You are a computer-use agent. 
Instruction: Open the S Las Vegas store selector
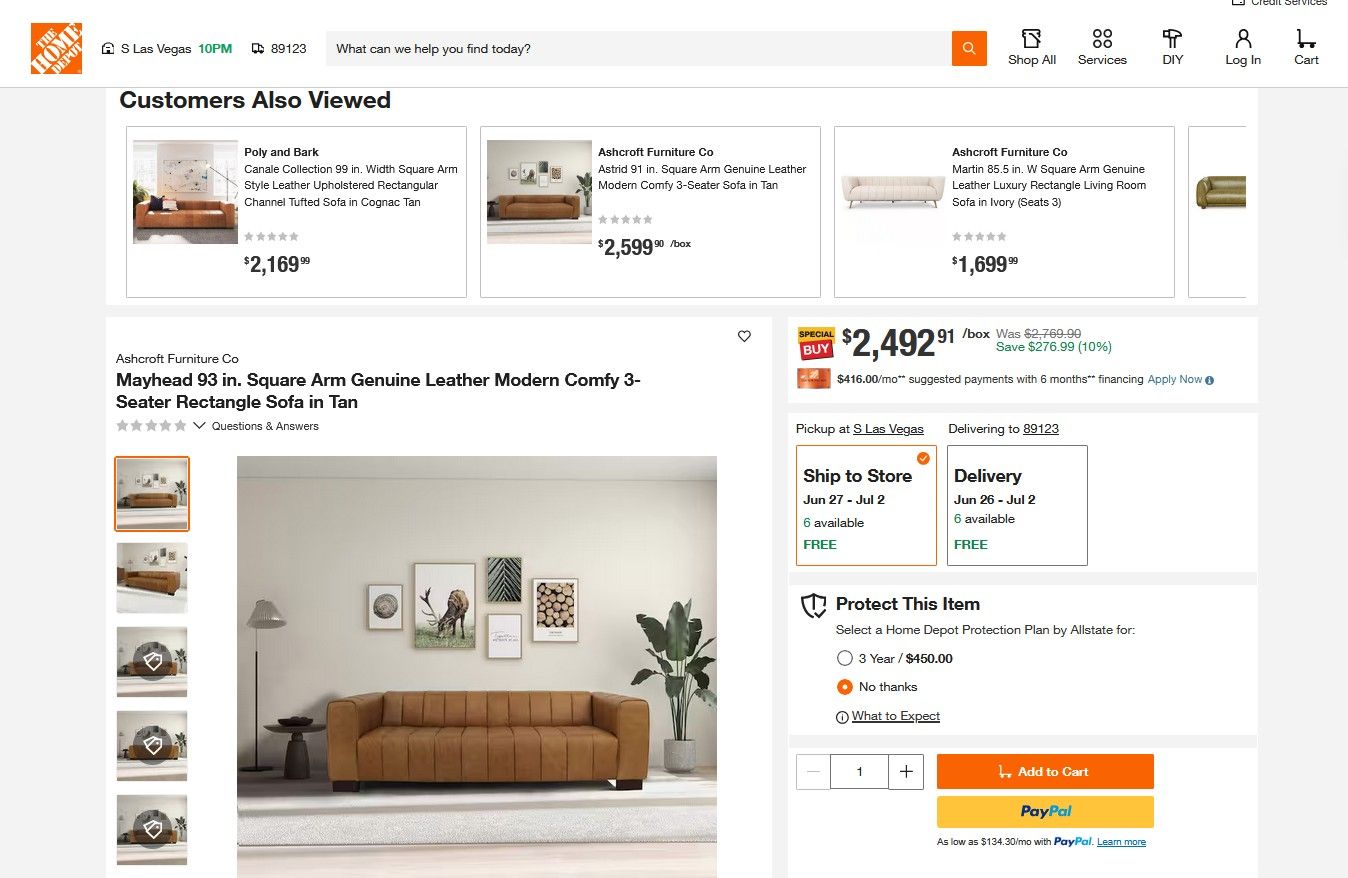pos(155,49)
